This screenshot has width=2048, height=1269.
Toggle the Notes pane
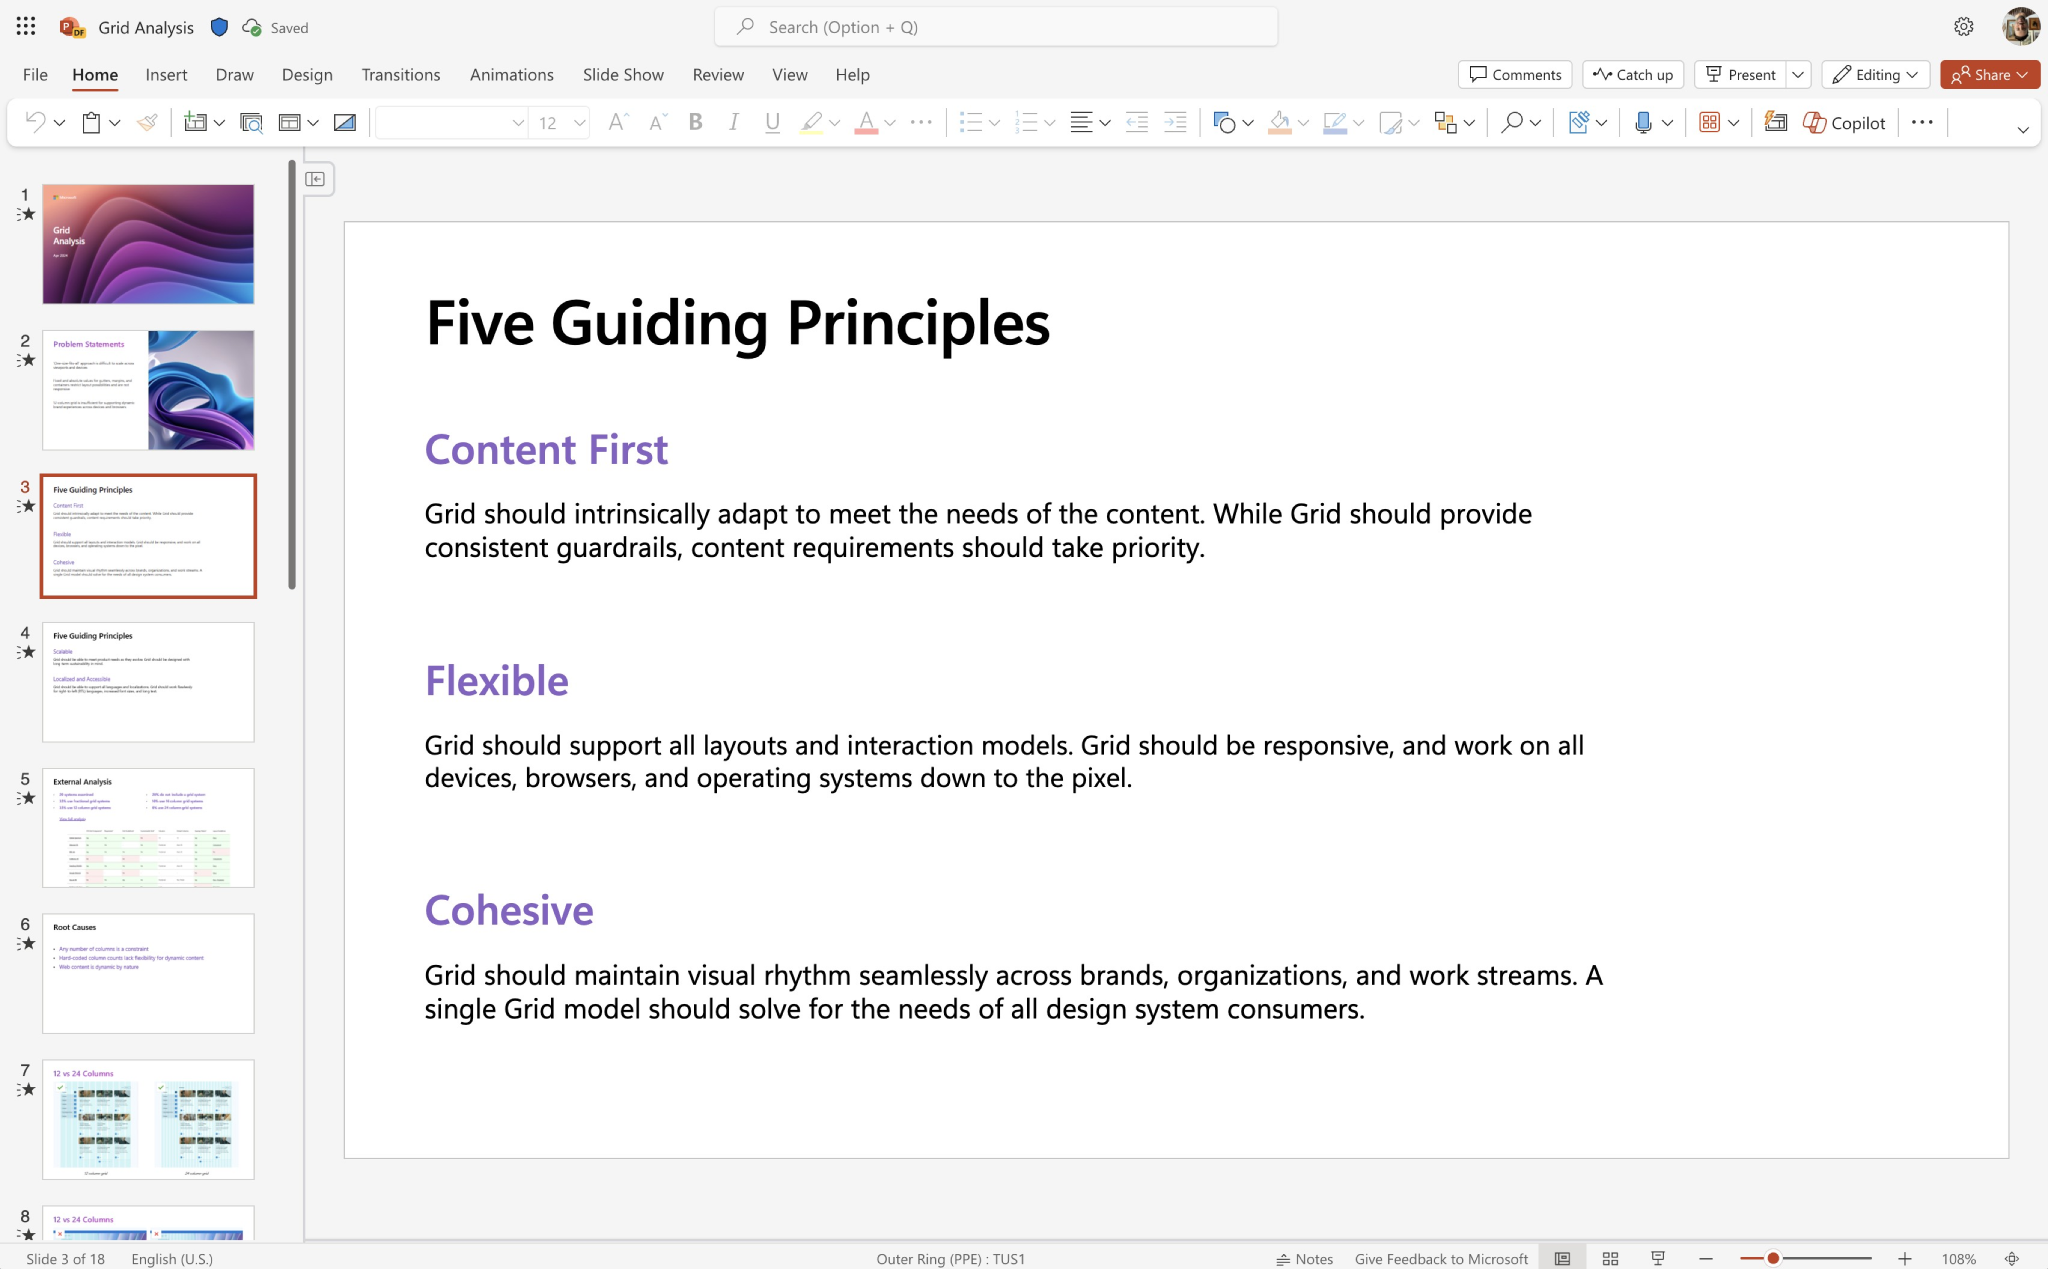pos(1305,1258)
